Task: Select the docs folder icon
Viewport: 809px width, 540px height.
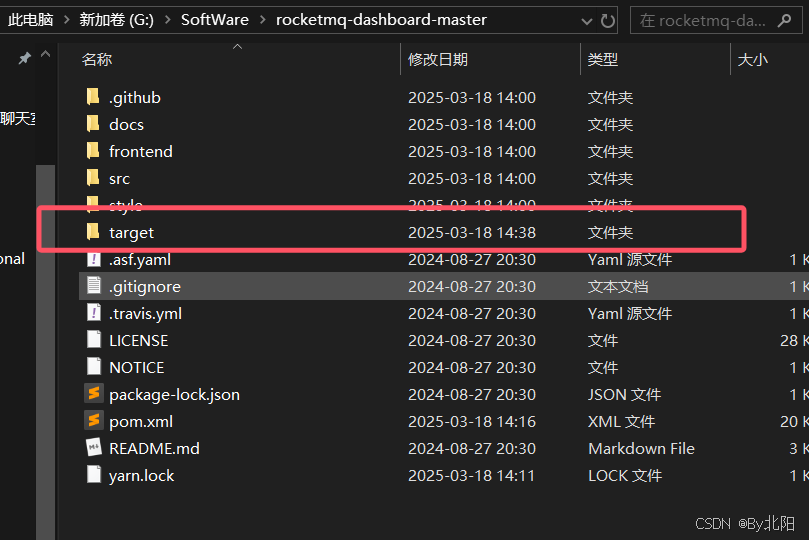Action: tap(93, 124)
